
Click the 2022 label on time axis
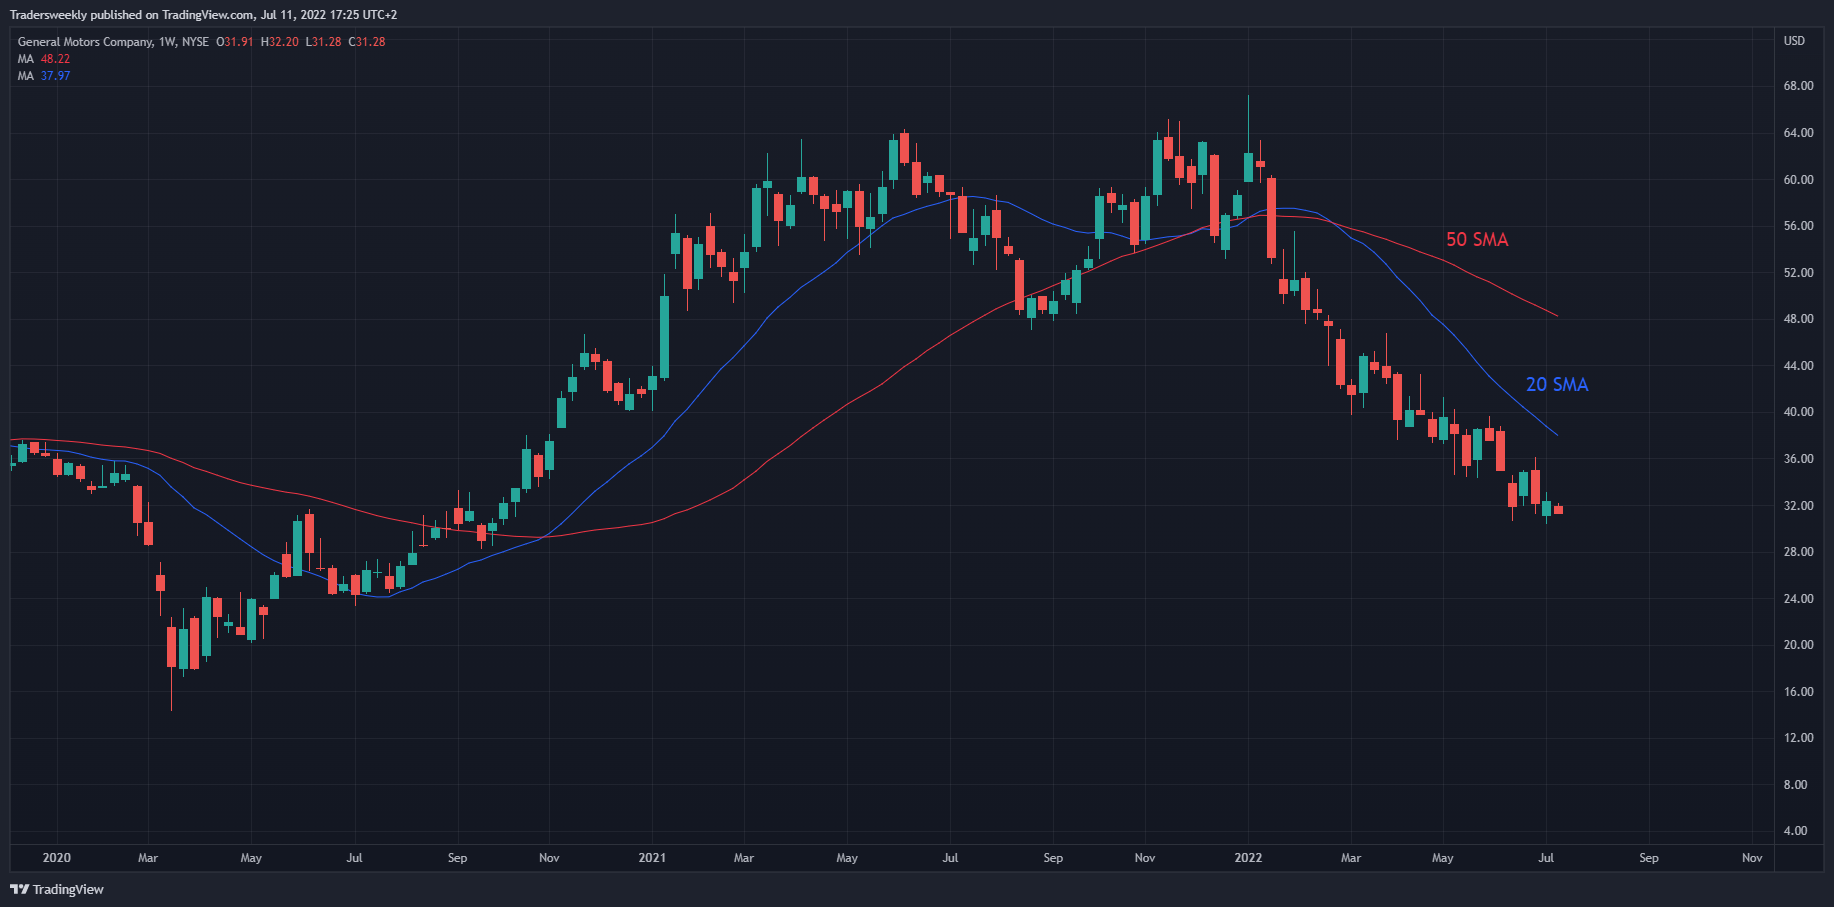click(x=1248, y=858)
